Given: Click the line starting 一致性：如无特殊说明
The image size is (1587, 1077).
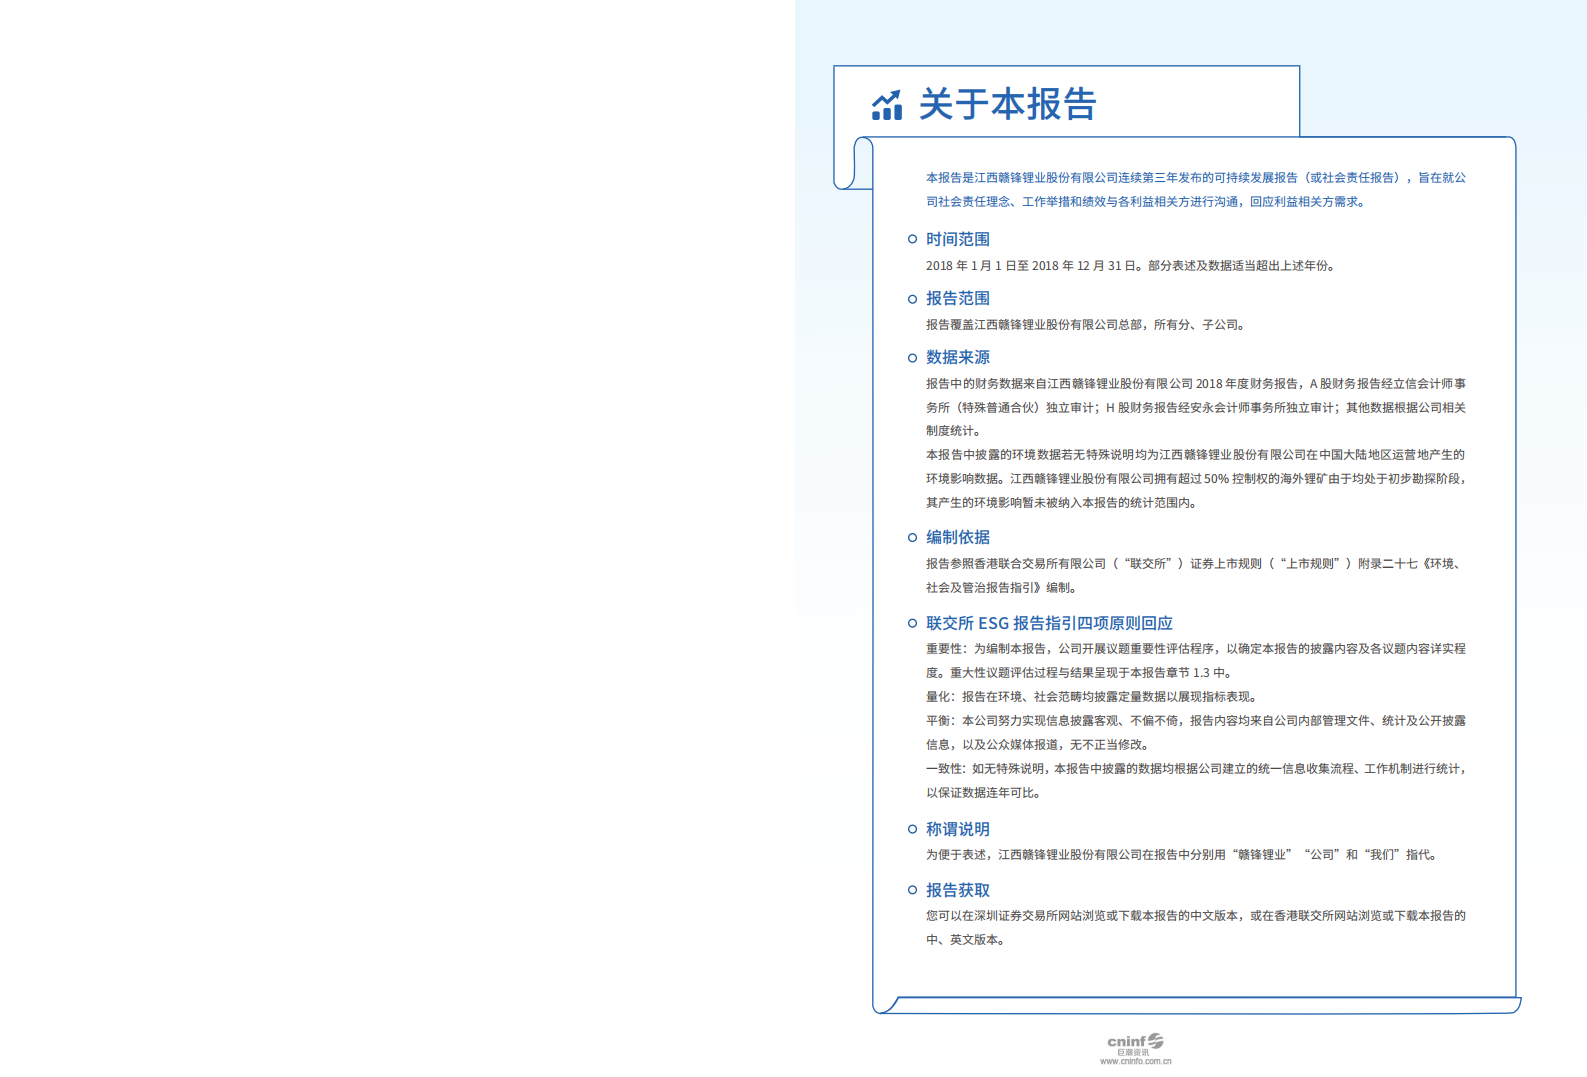Looking at the screenshot, I should 1196,769.
